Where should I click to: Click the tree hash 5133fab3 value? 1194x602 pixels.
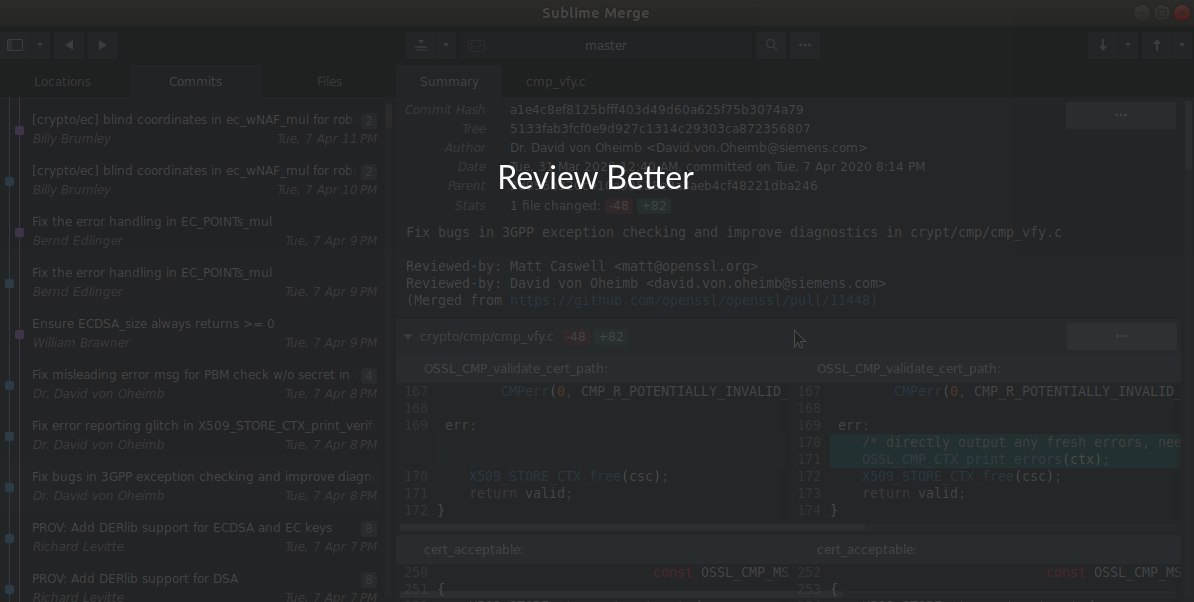(659, 129)
